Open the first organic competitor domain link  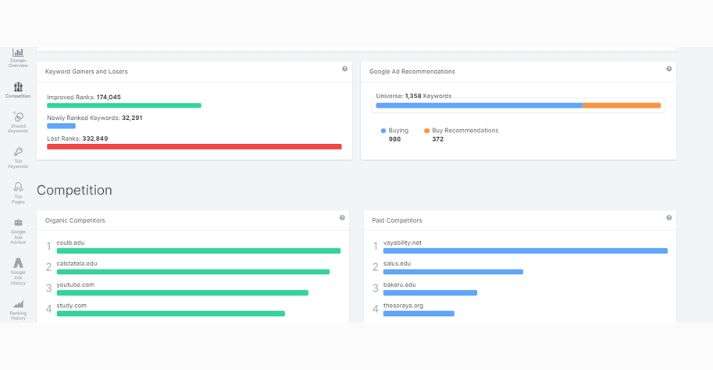[x=70, y=243]
